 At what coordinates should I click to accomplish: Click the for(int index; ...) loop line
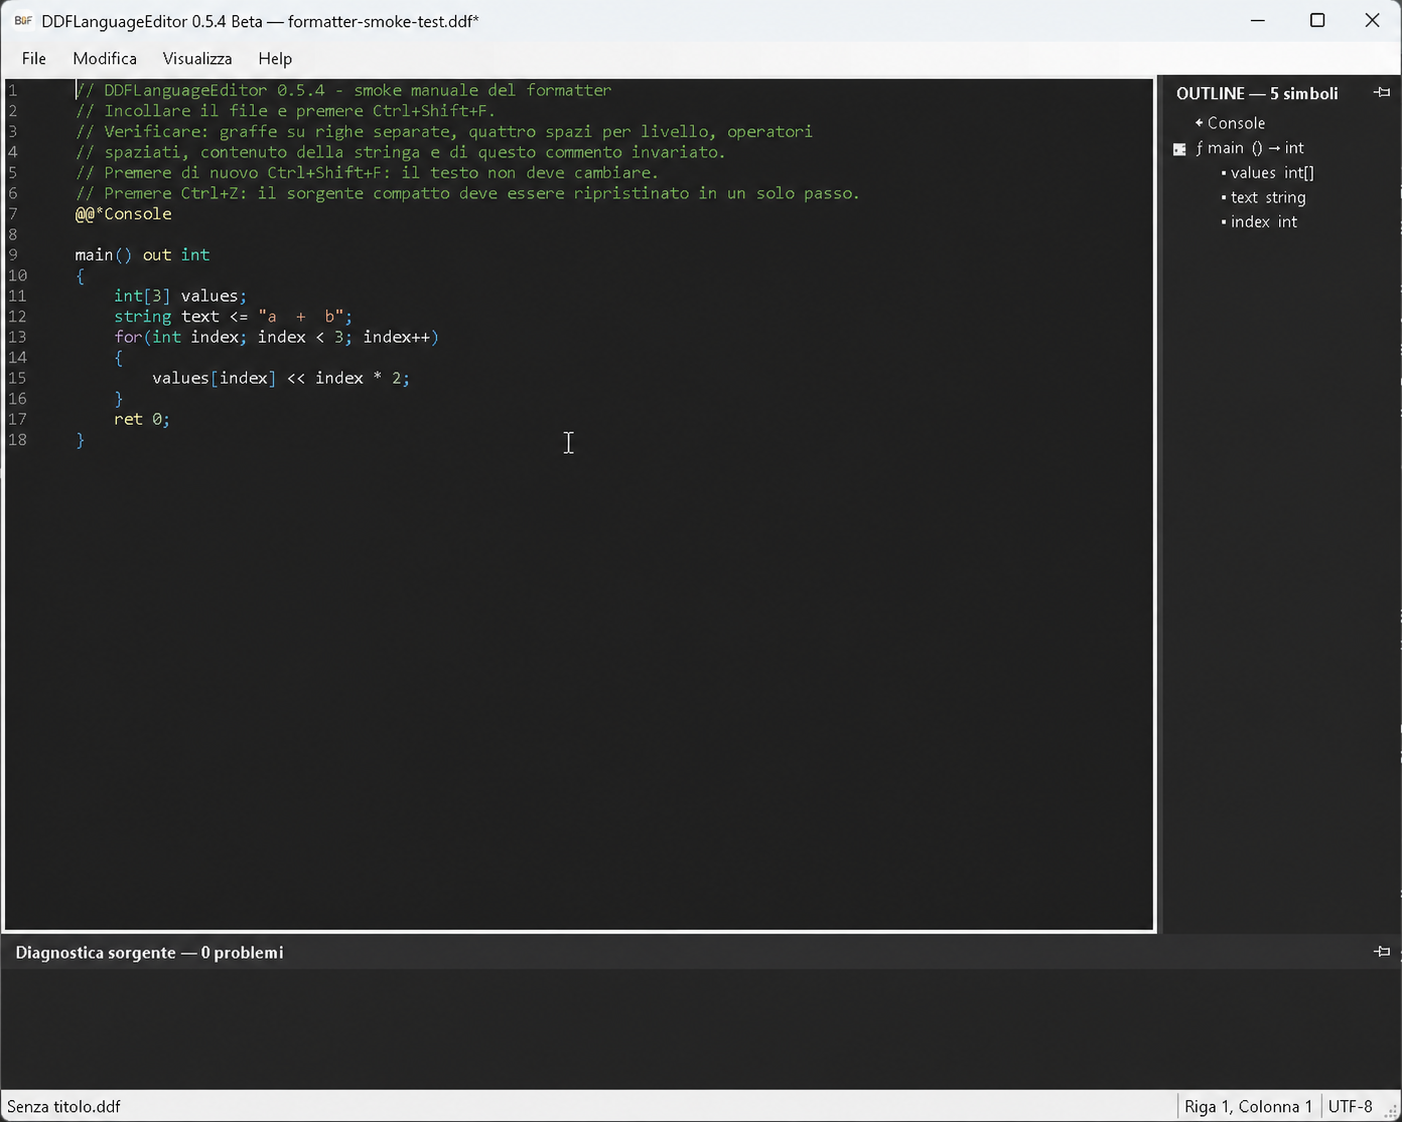276,337
